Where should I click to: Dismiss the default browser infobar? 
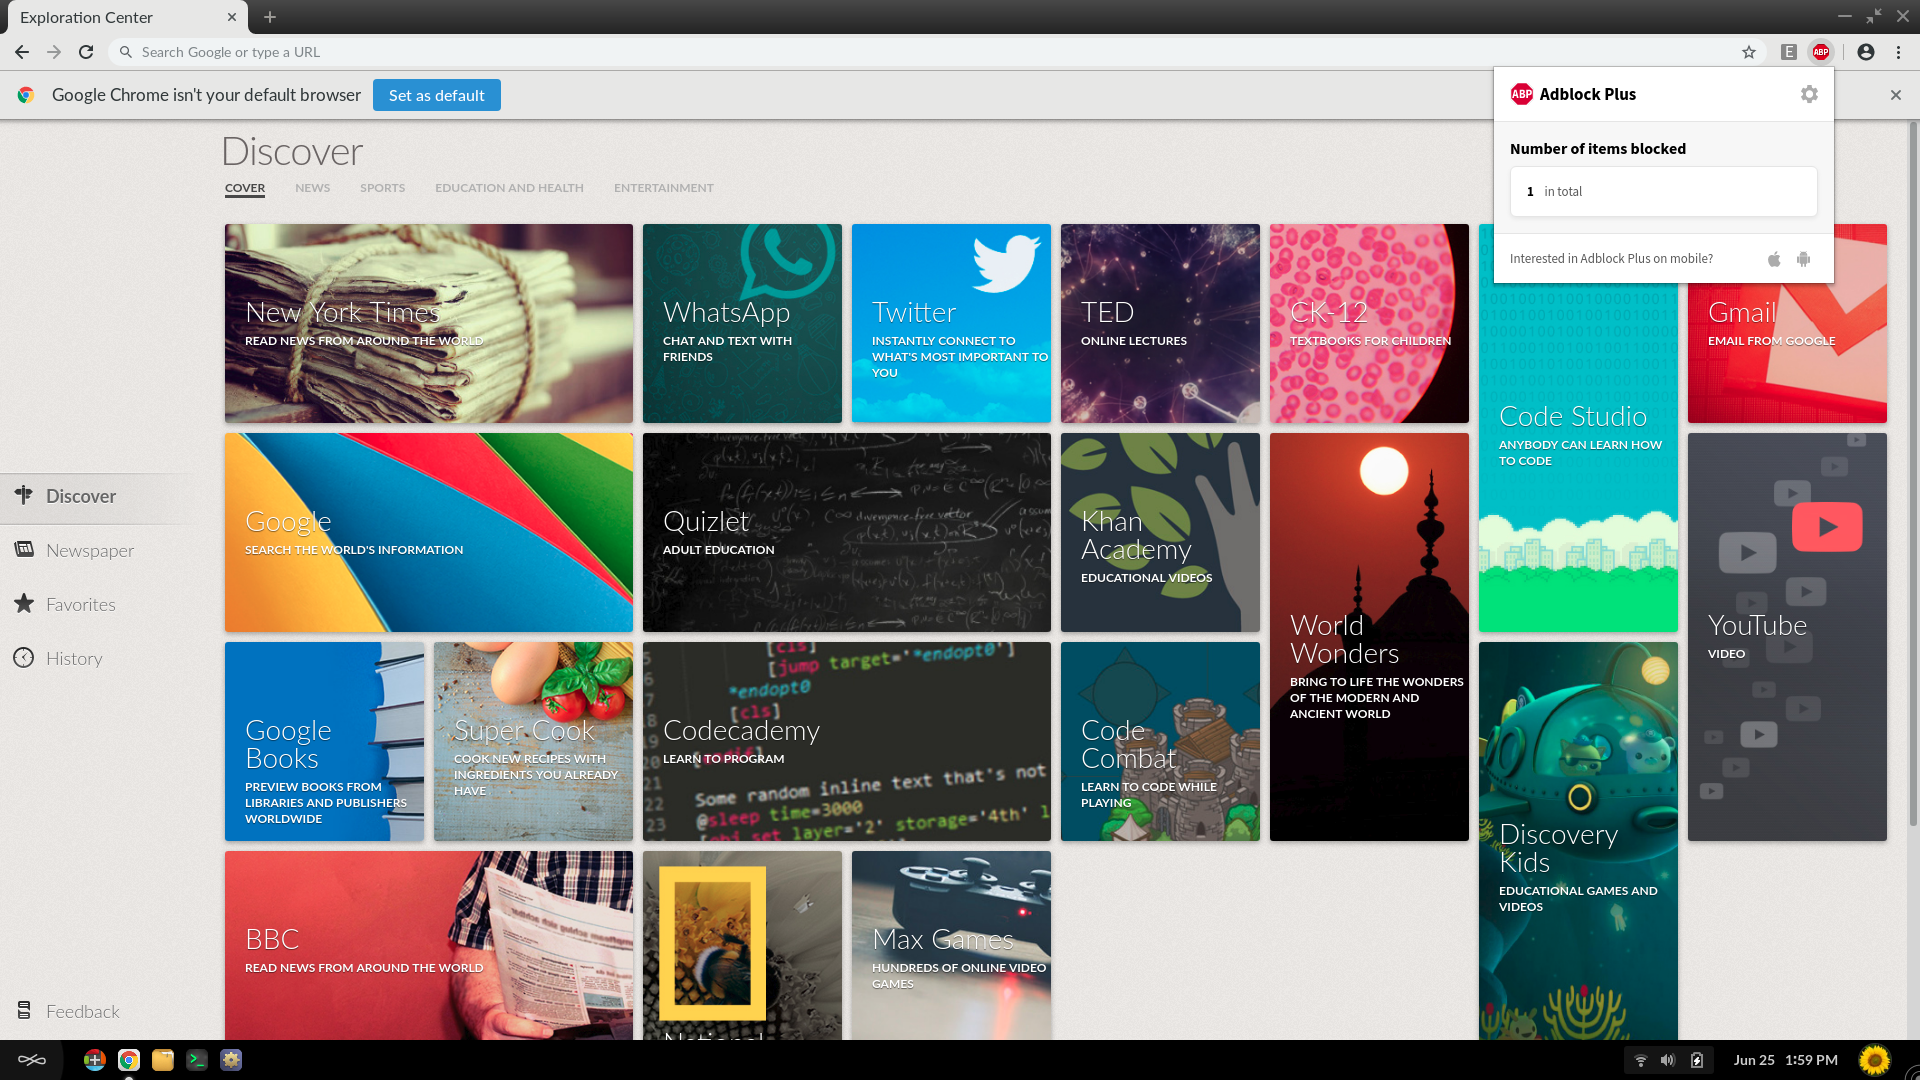pos(1896,95)
